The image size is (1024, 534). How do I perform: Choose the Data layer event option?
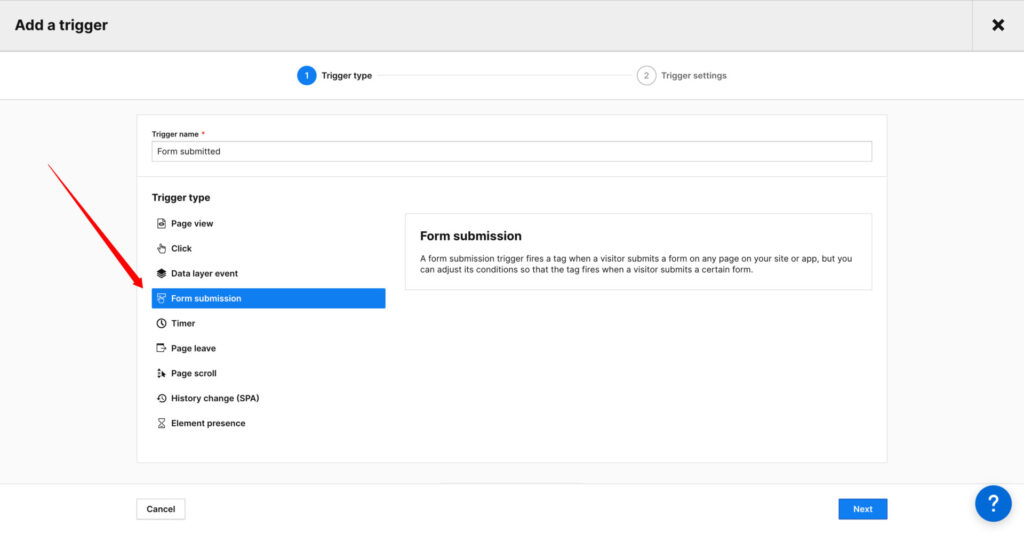[204, 274]
